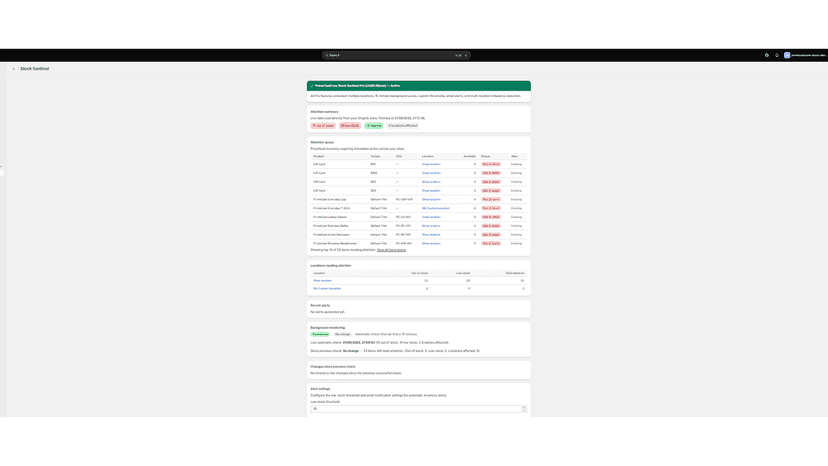Click the Stock Sentinel page title
Screen dimensions: 828x466
(34, 69)
